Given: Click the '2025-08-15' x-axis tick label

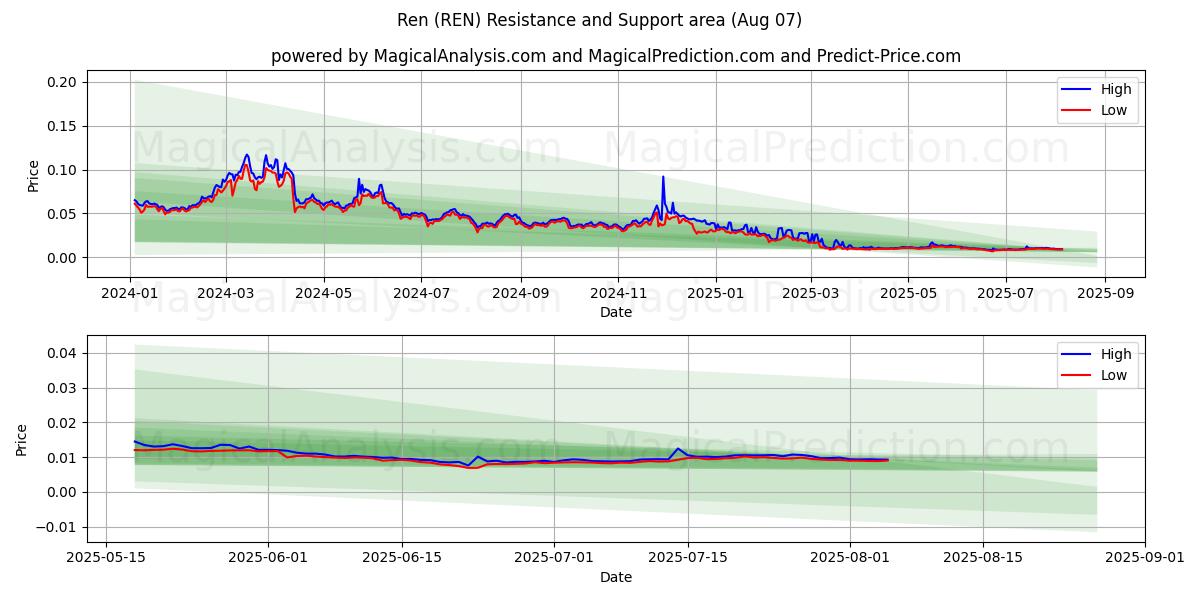Looking at the screenshot, I should click(983, 559).
